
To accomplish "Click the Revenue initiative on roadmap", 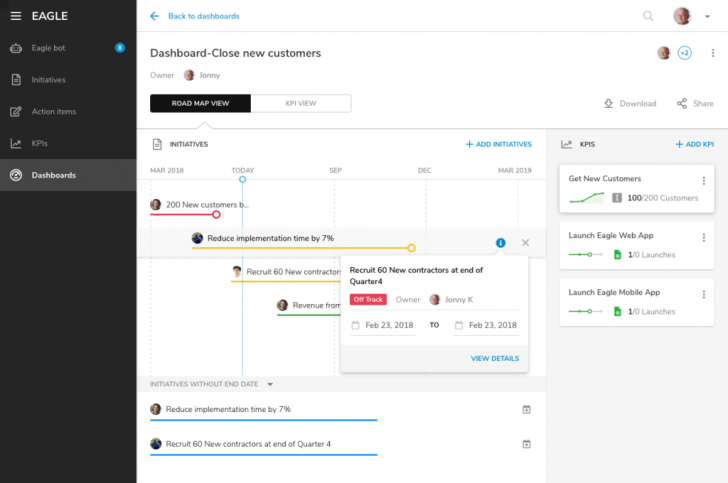I will (x=309, y=306).
